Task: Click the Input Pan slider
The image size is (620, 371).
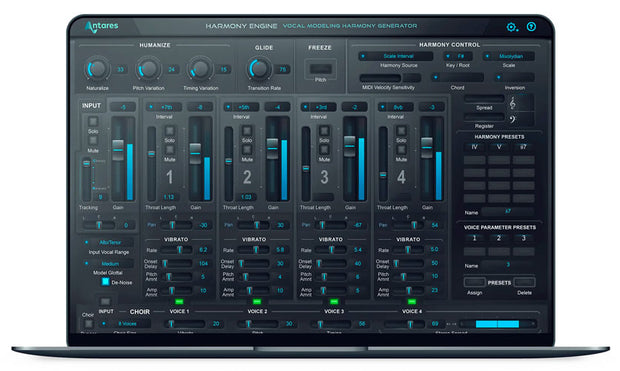Action: tap(99, 225)
